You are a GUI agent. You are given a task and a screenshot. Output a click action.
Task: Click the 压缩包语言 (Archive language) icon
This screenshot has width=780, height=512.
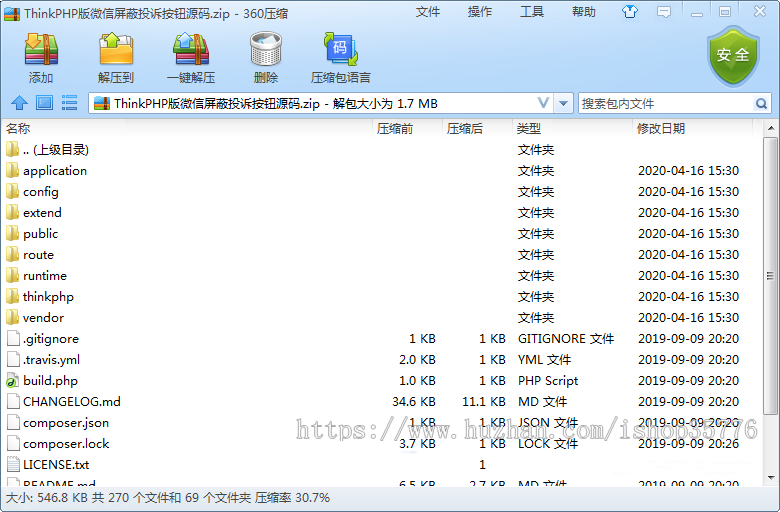[341, 49]
